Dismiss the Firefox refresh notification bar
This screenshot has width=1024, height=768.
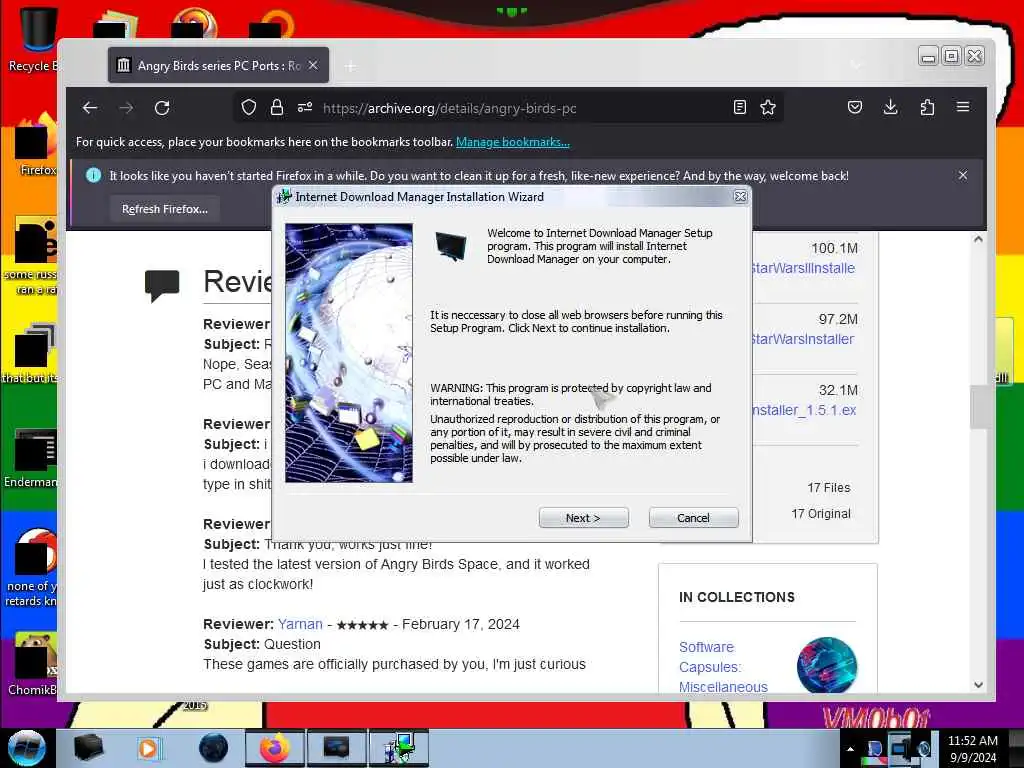[963, 175]
